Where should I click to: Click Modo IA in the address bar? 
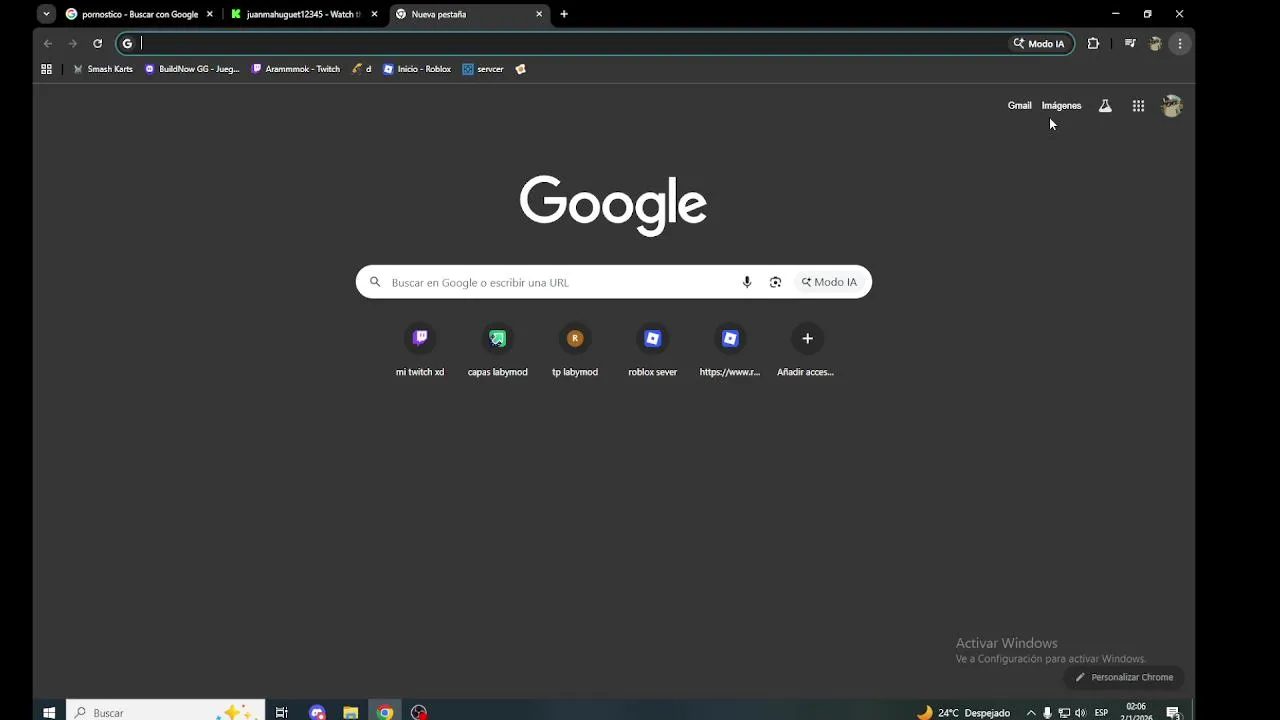point(1039,43)
